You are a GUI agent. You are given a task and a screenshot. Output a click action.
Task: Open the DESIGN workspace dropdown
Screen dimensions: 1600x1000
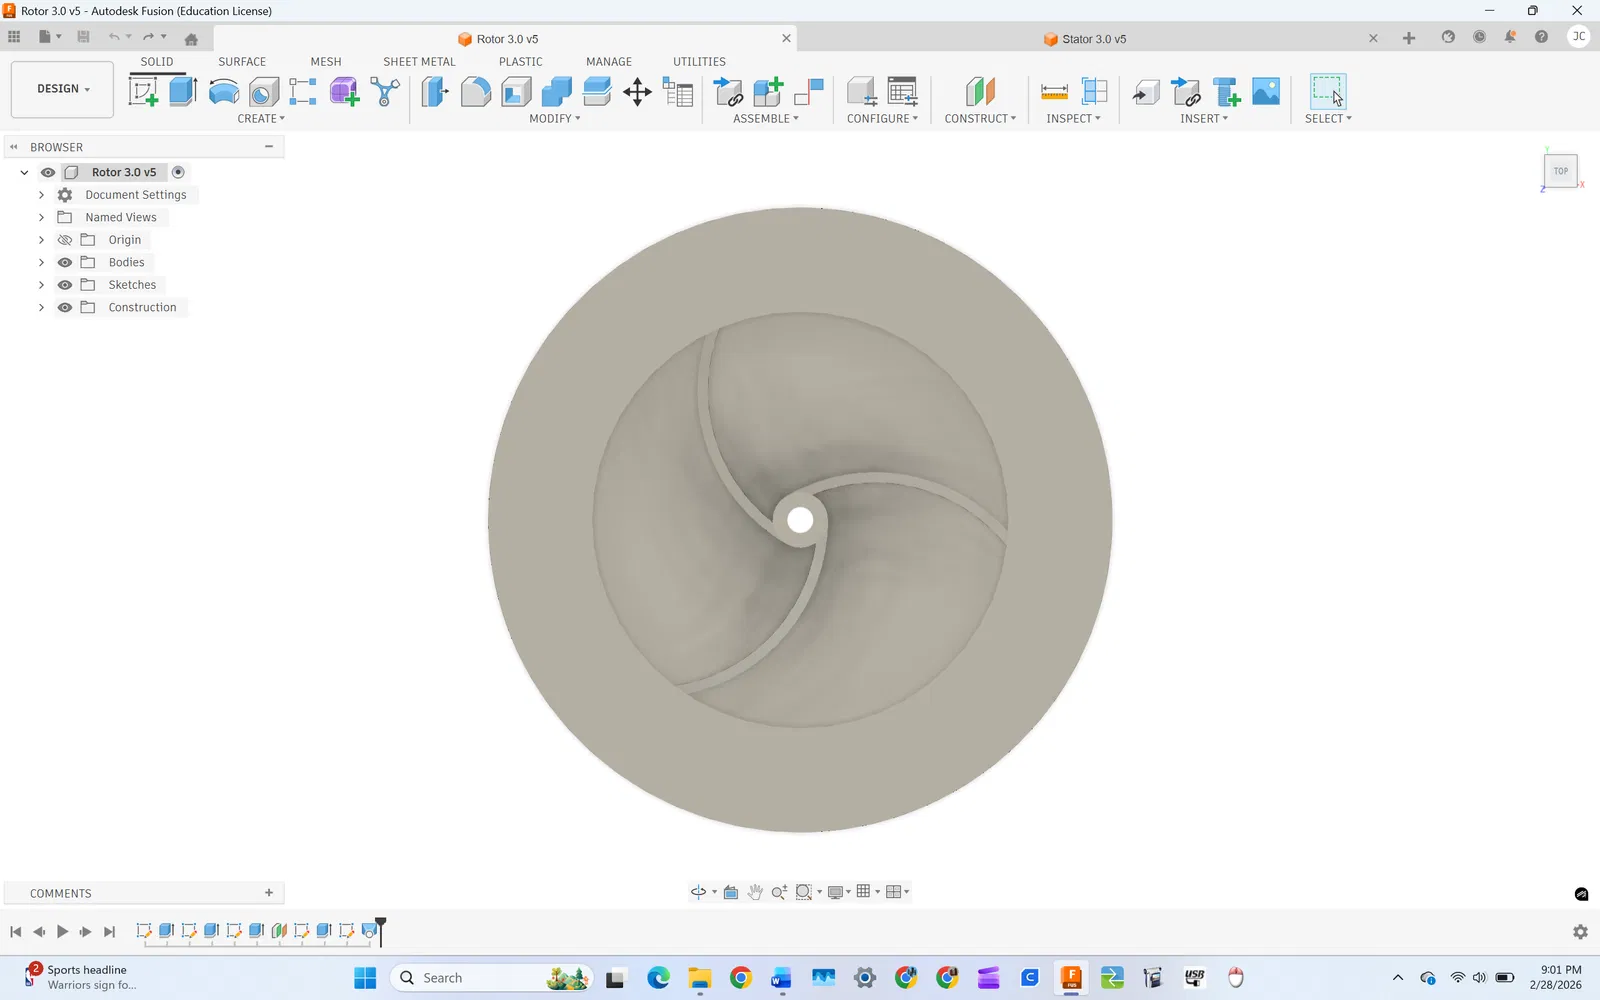[x=63, y=89]
